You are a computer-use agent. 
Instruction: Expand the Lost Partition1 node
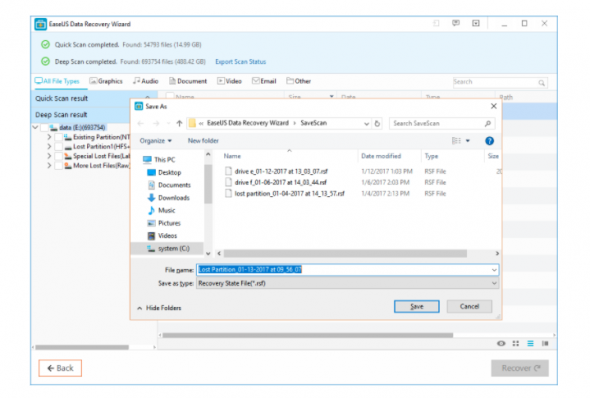tap(49, 147)
